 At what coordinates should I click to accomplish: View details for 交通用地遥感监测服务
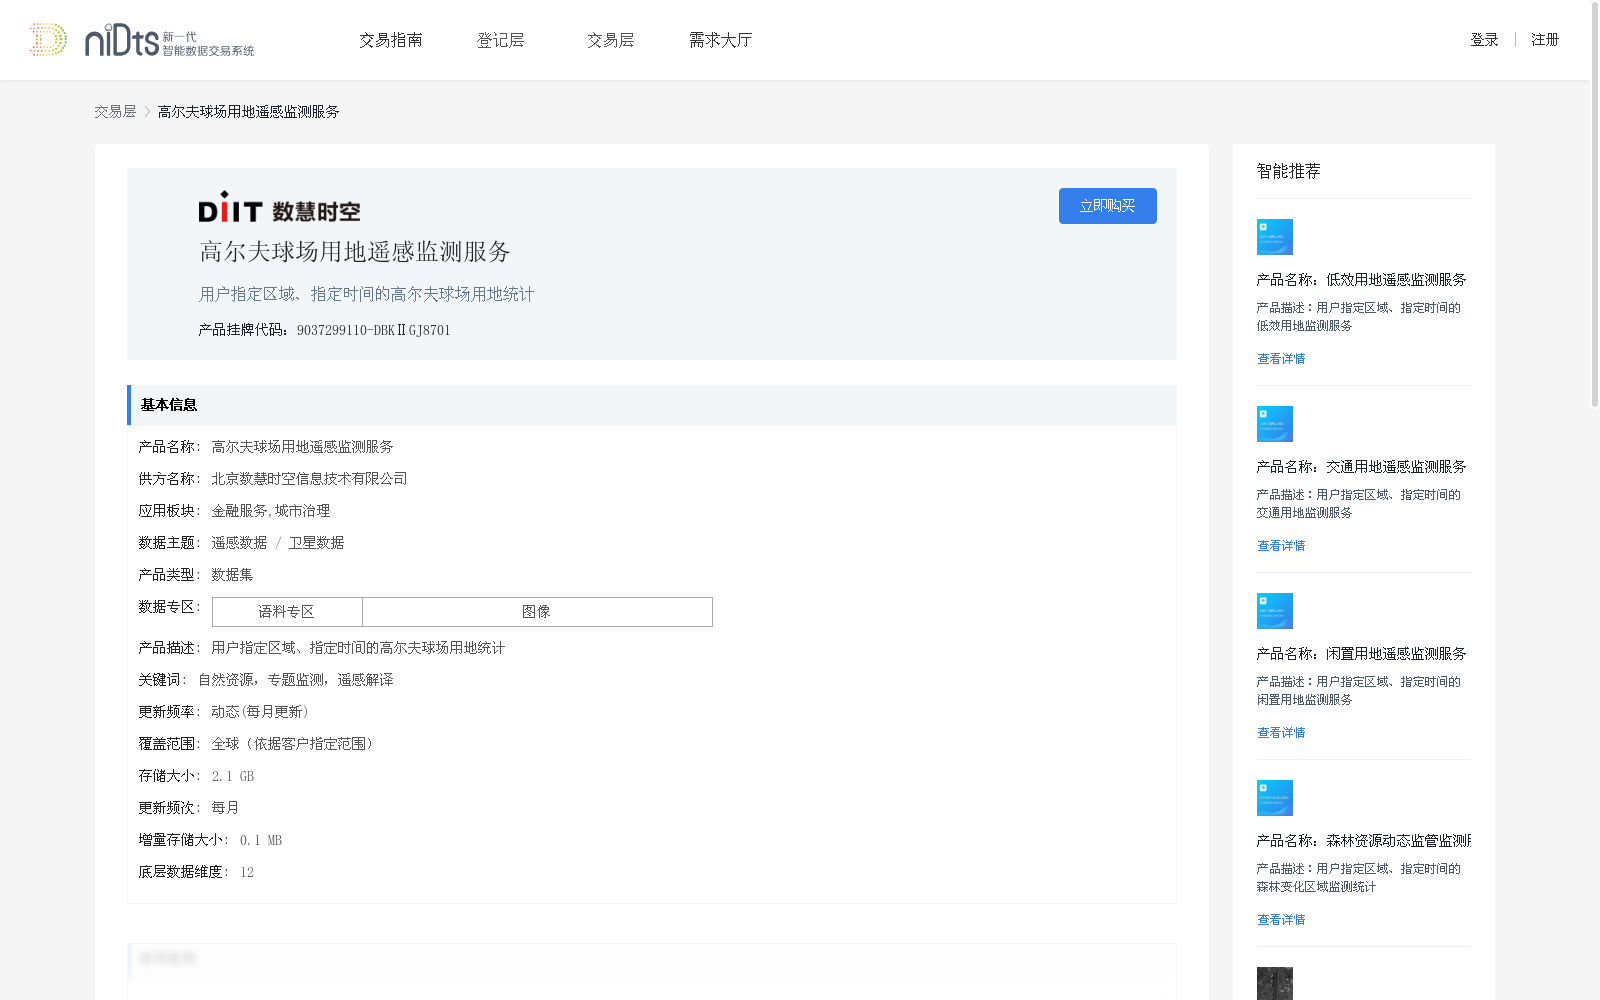coord(1281,546)
